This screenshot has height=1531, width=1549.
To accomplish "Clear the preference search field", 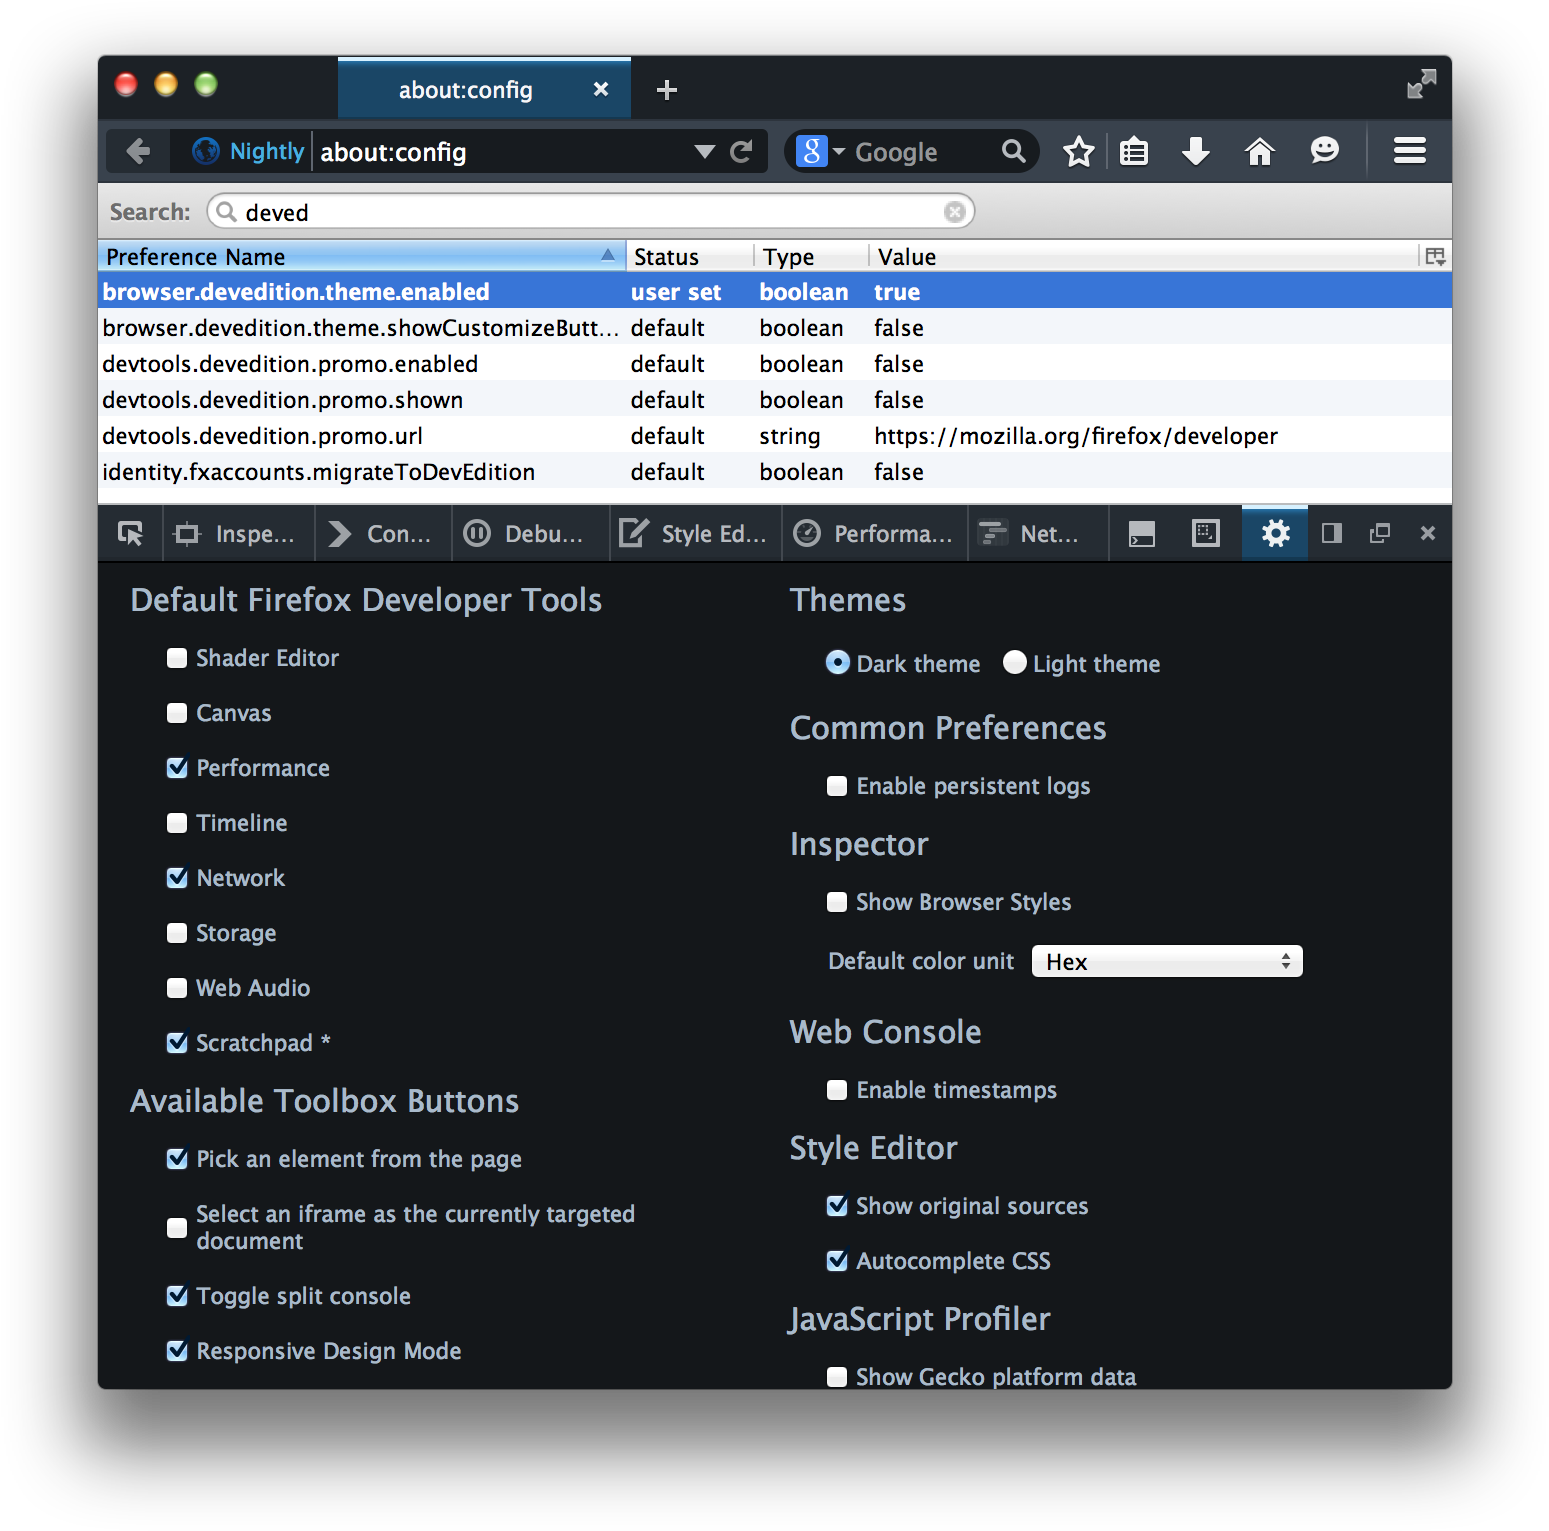I will point(954,212).
